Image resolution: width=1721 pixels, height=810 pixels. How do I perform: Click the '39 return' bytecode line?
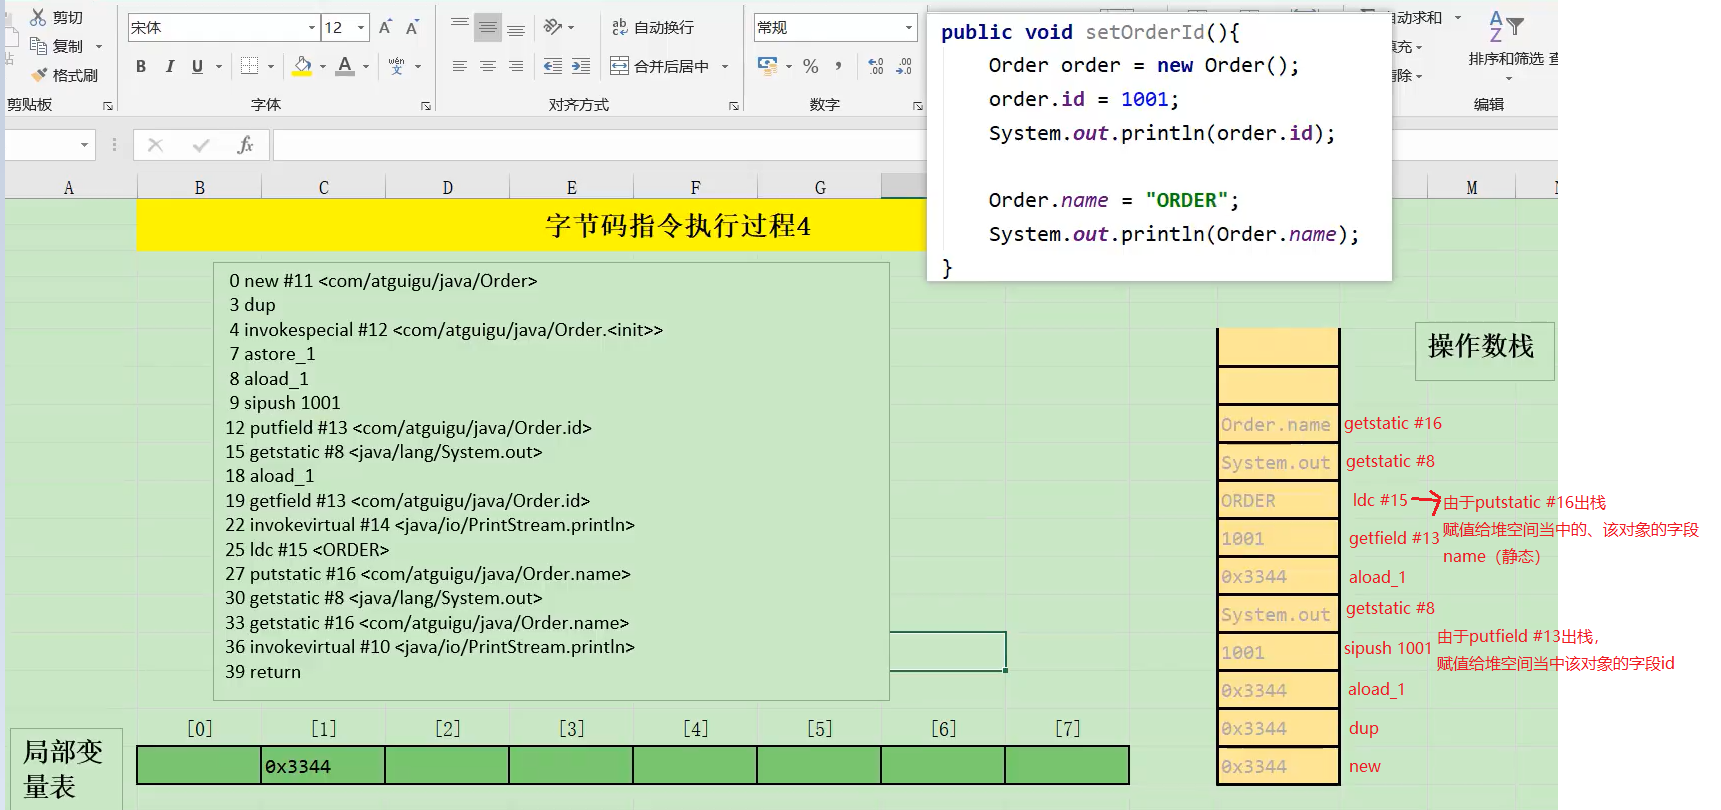coord(263,671)
